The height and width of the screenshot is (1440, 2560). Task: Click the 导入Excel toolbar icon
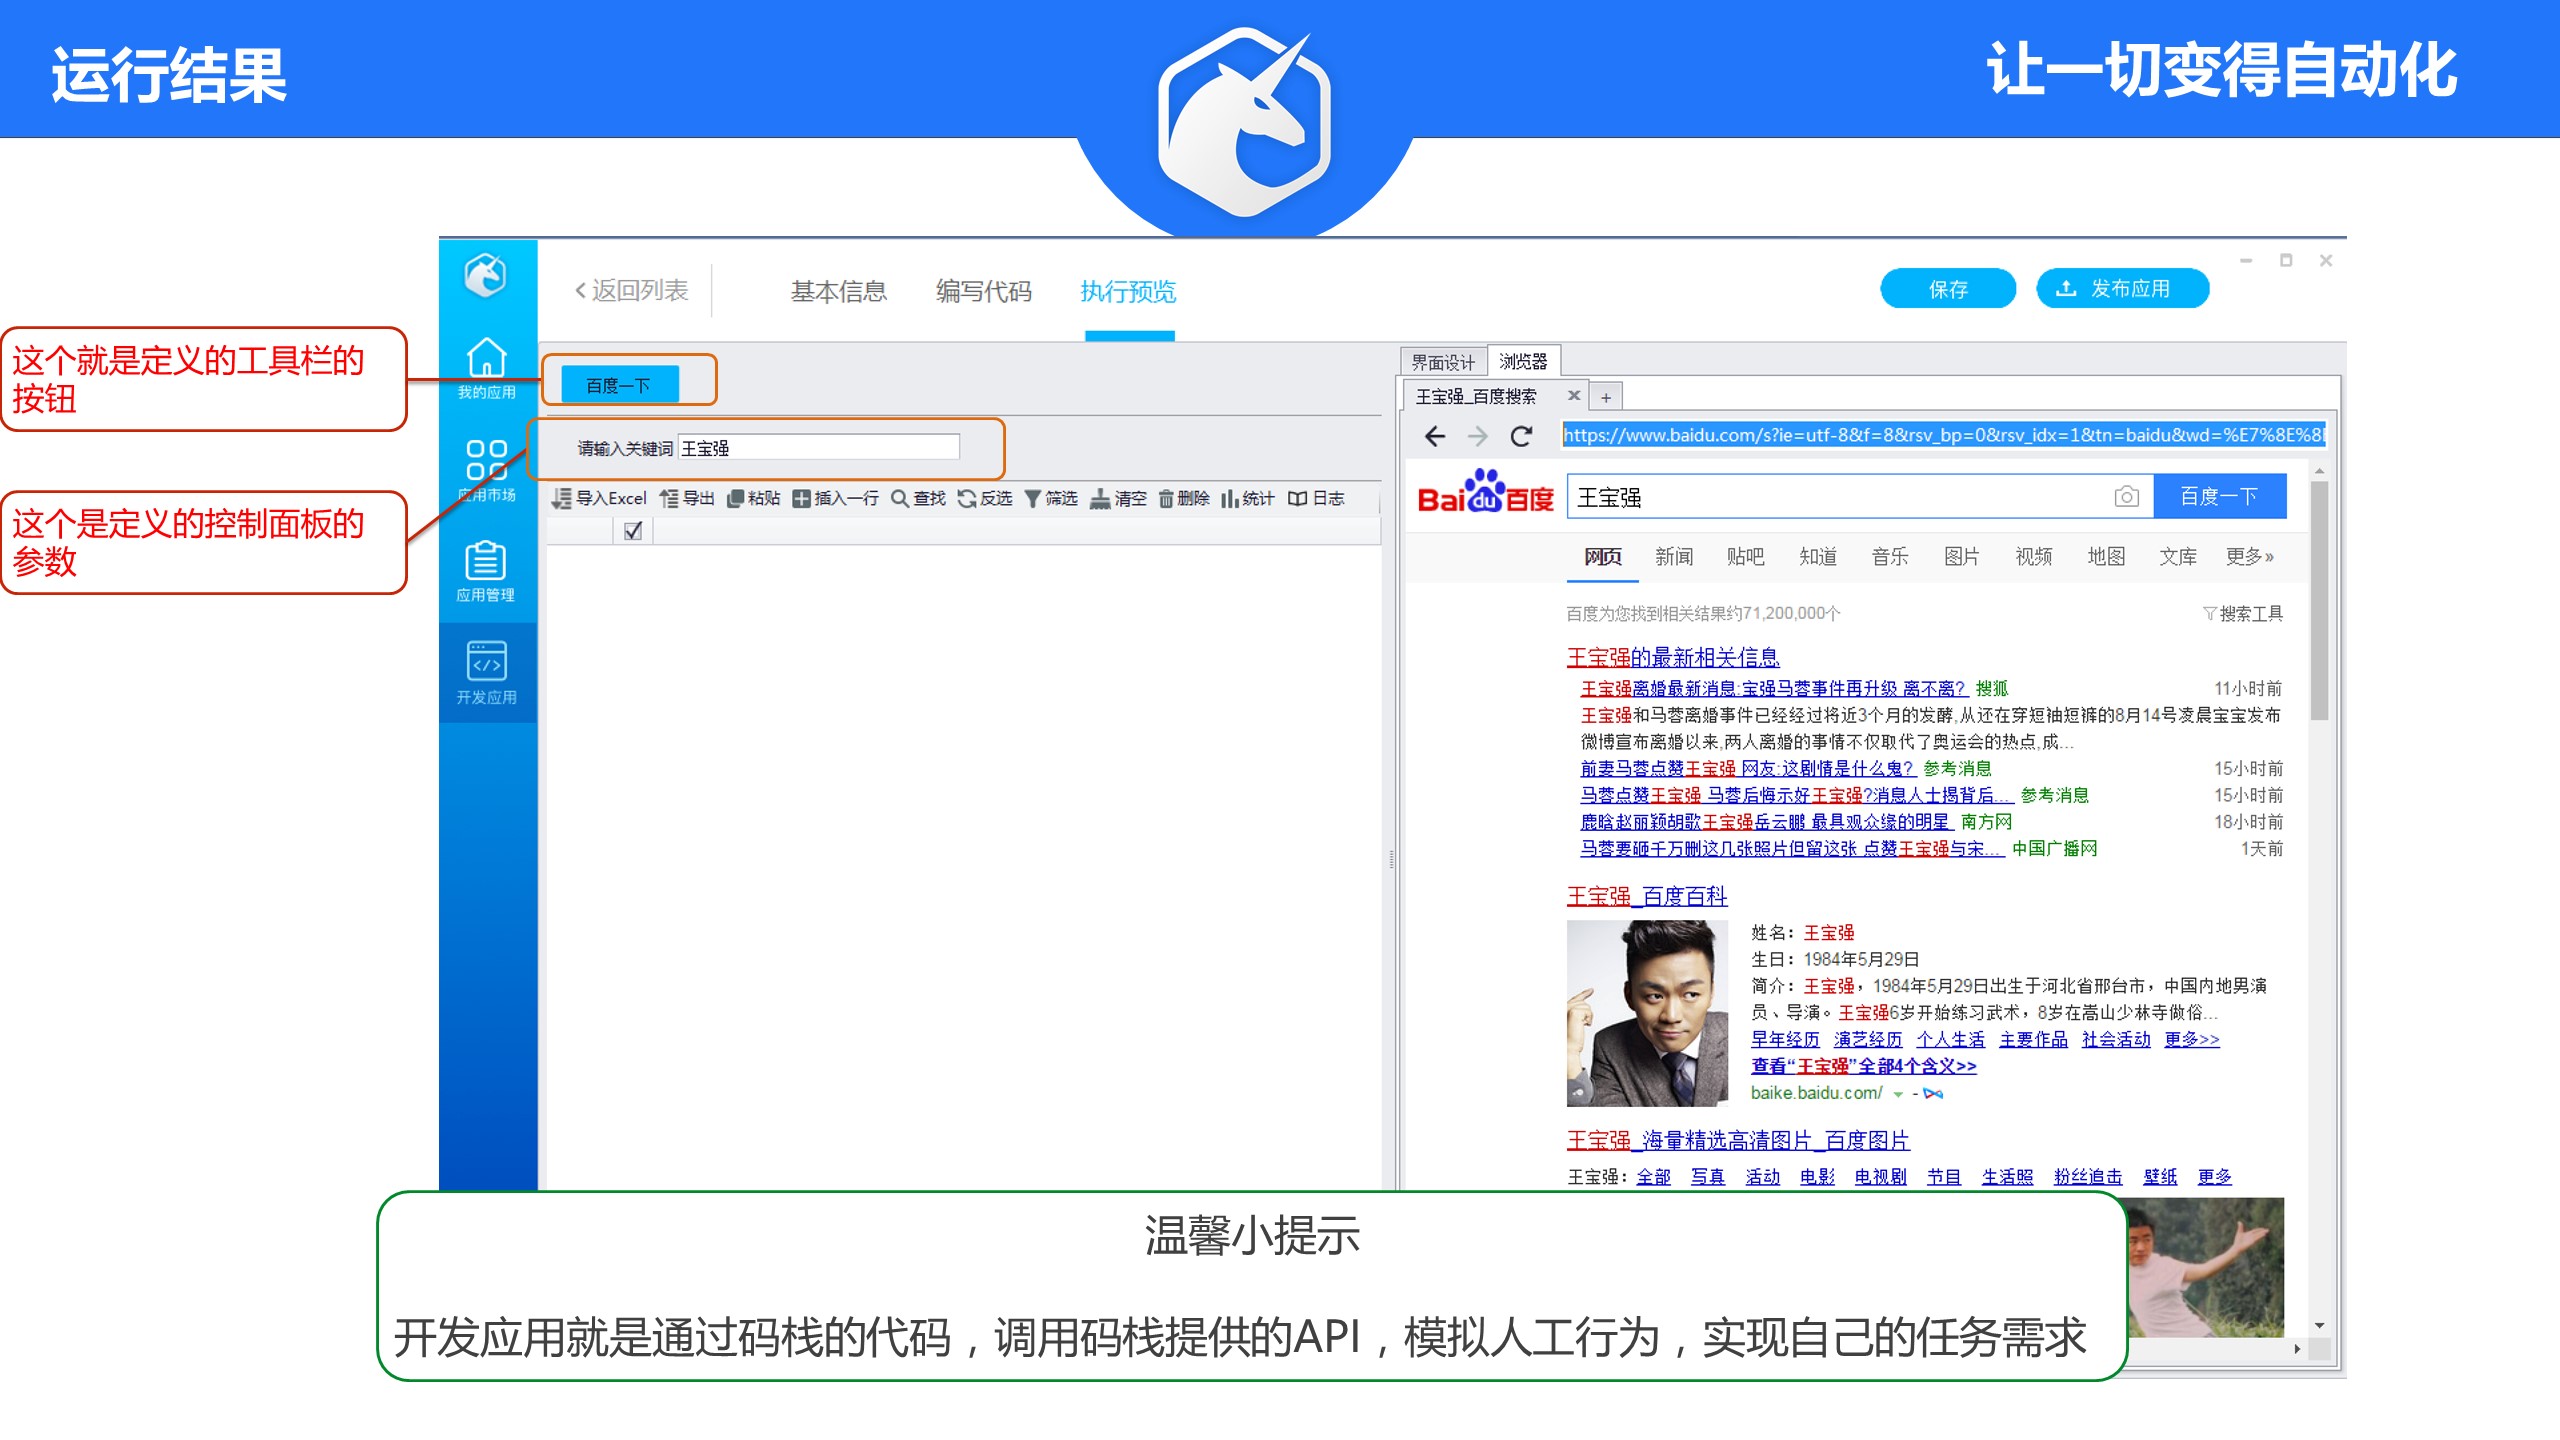click(x=562, y=498)
